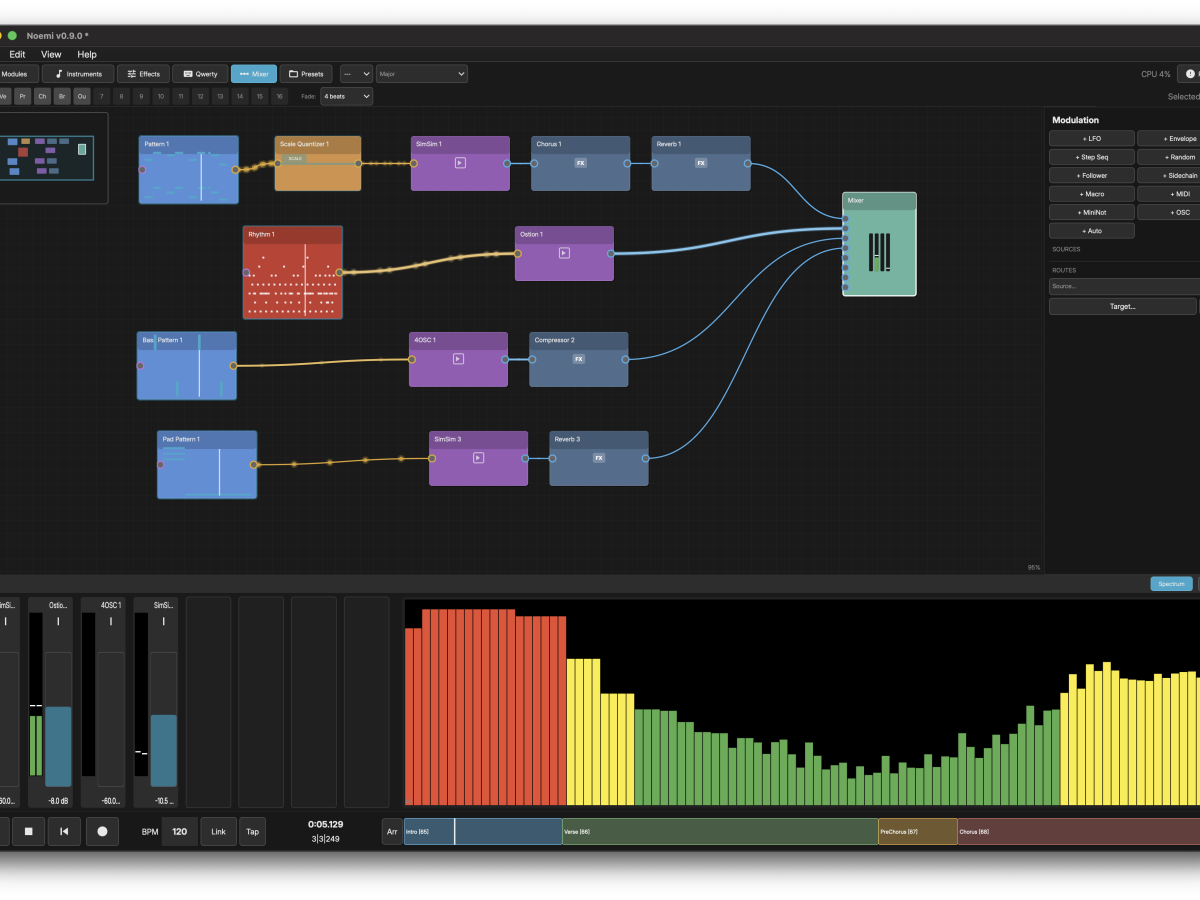Open the Major scale dropdown
The width and height of the screenshot is (1200, 900).
click(x=421, y=74)
